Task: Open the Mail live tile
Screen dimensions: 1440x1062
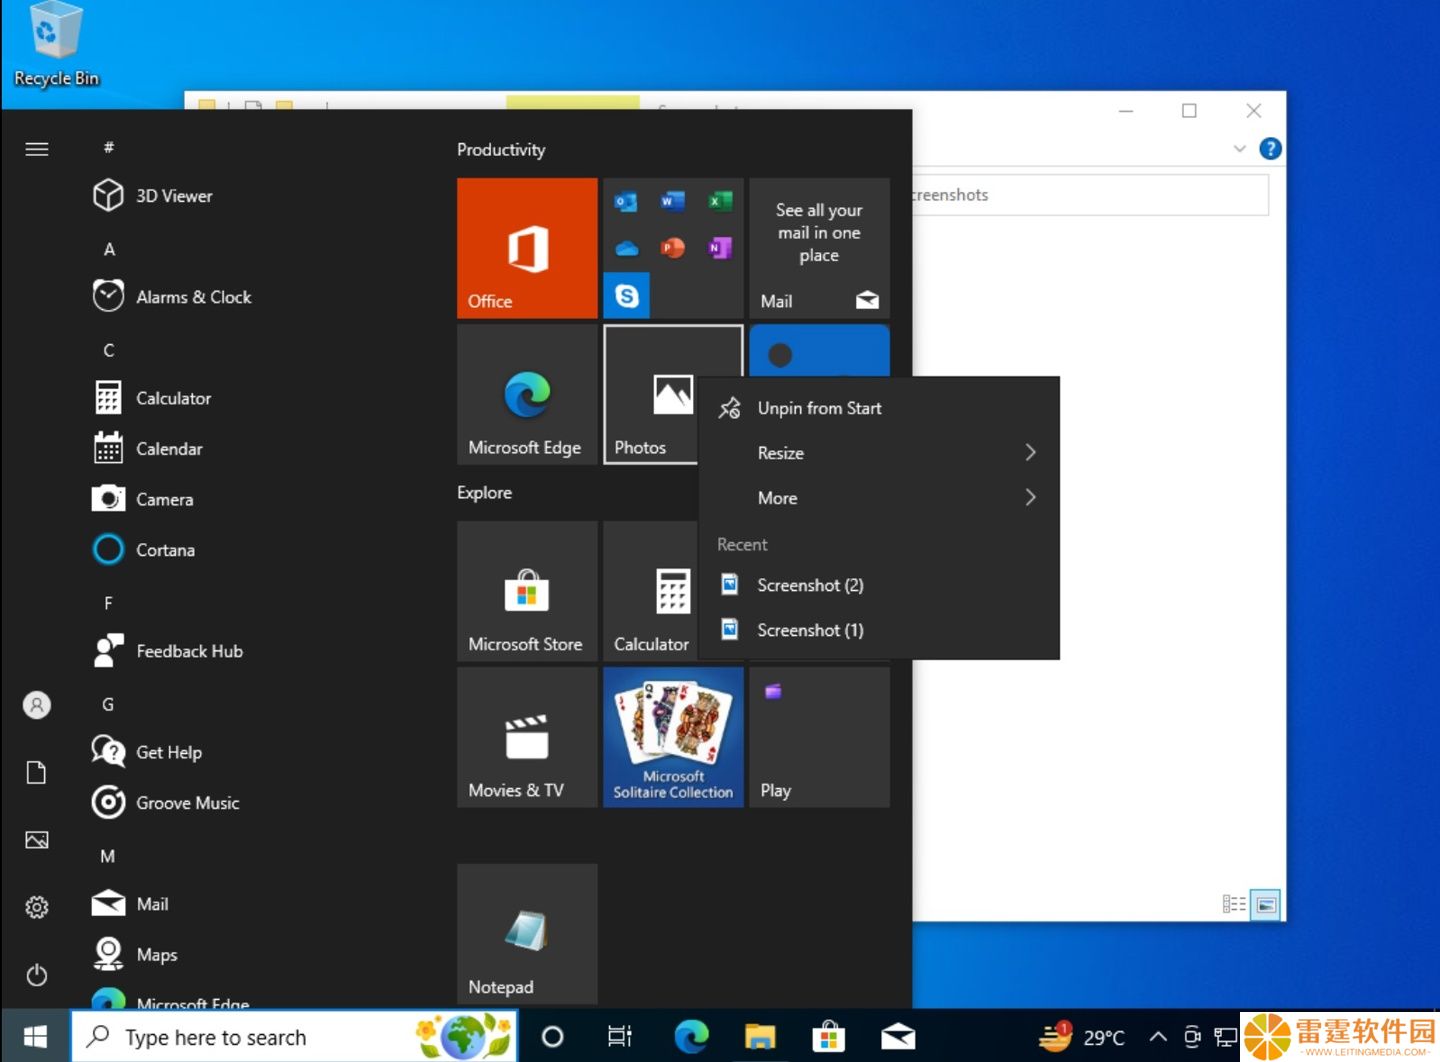Action: (819, 248)
